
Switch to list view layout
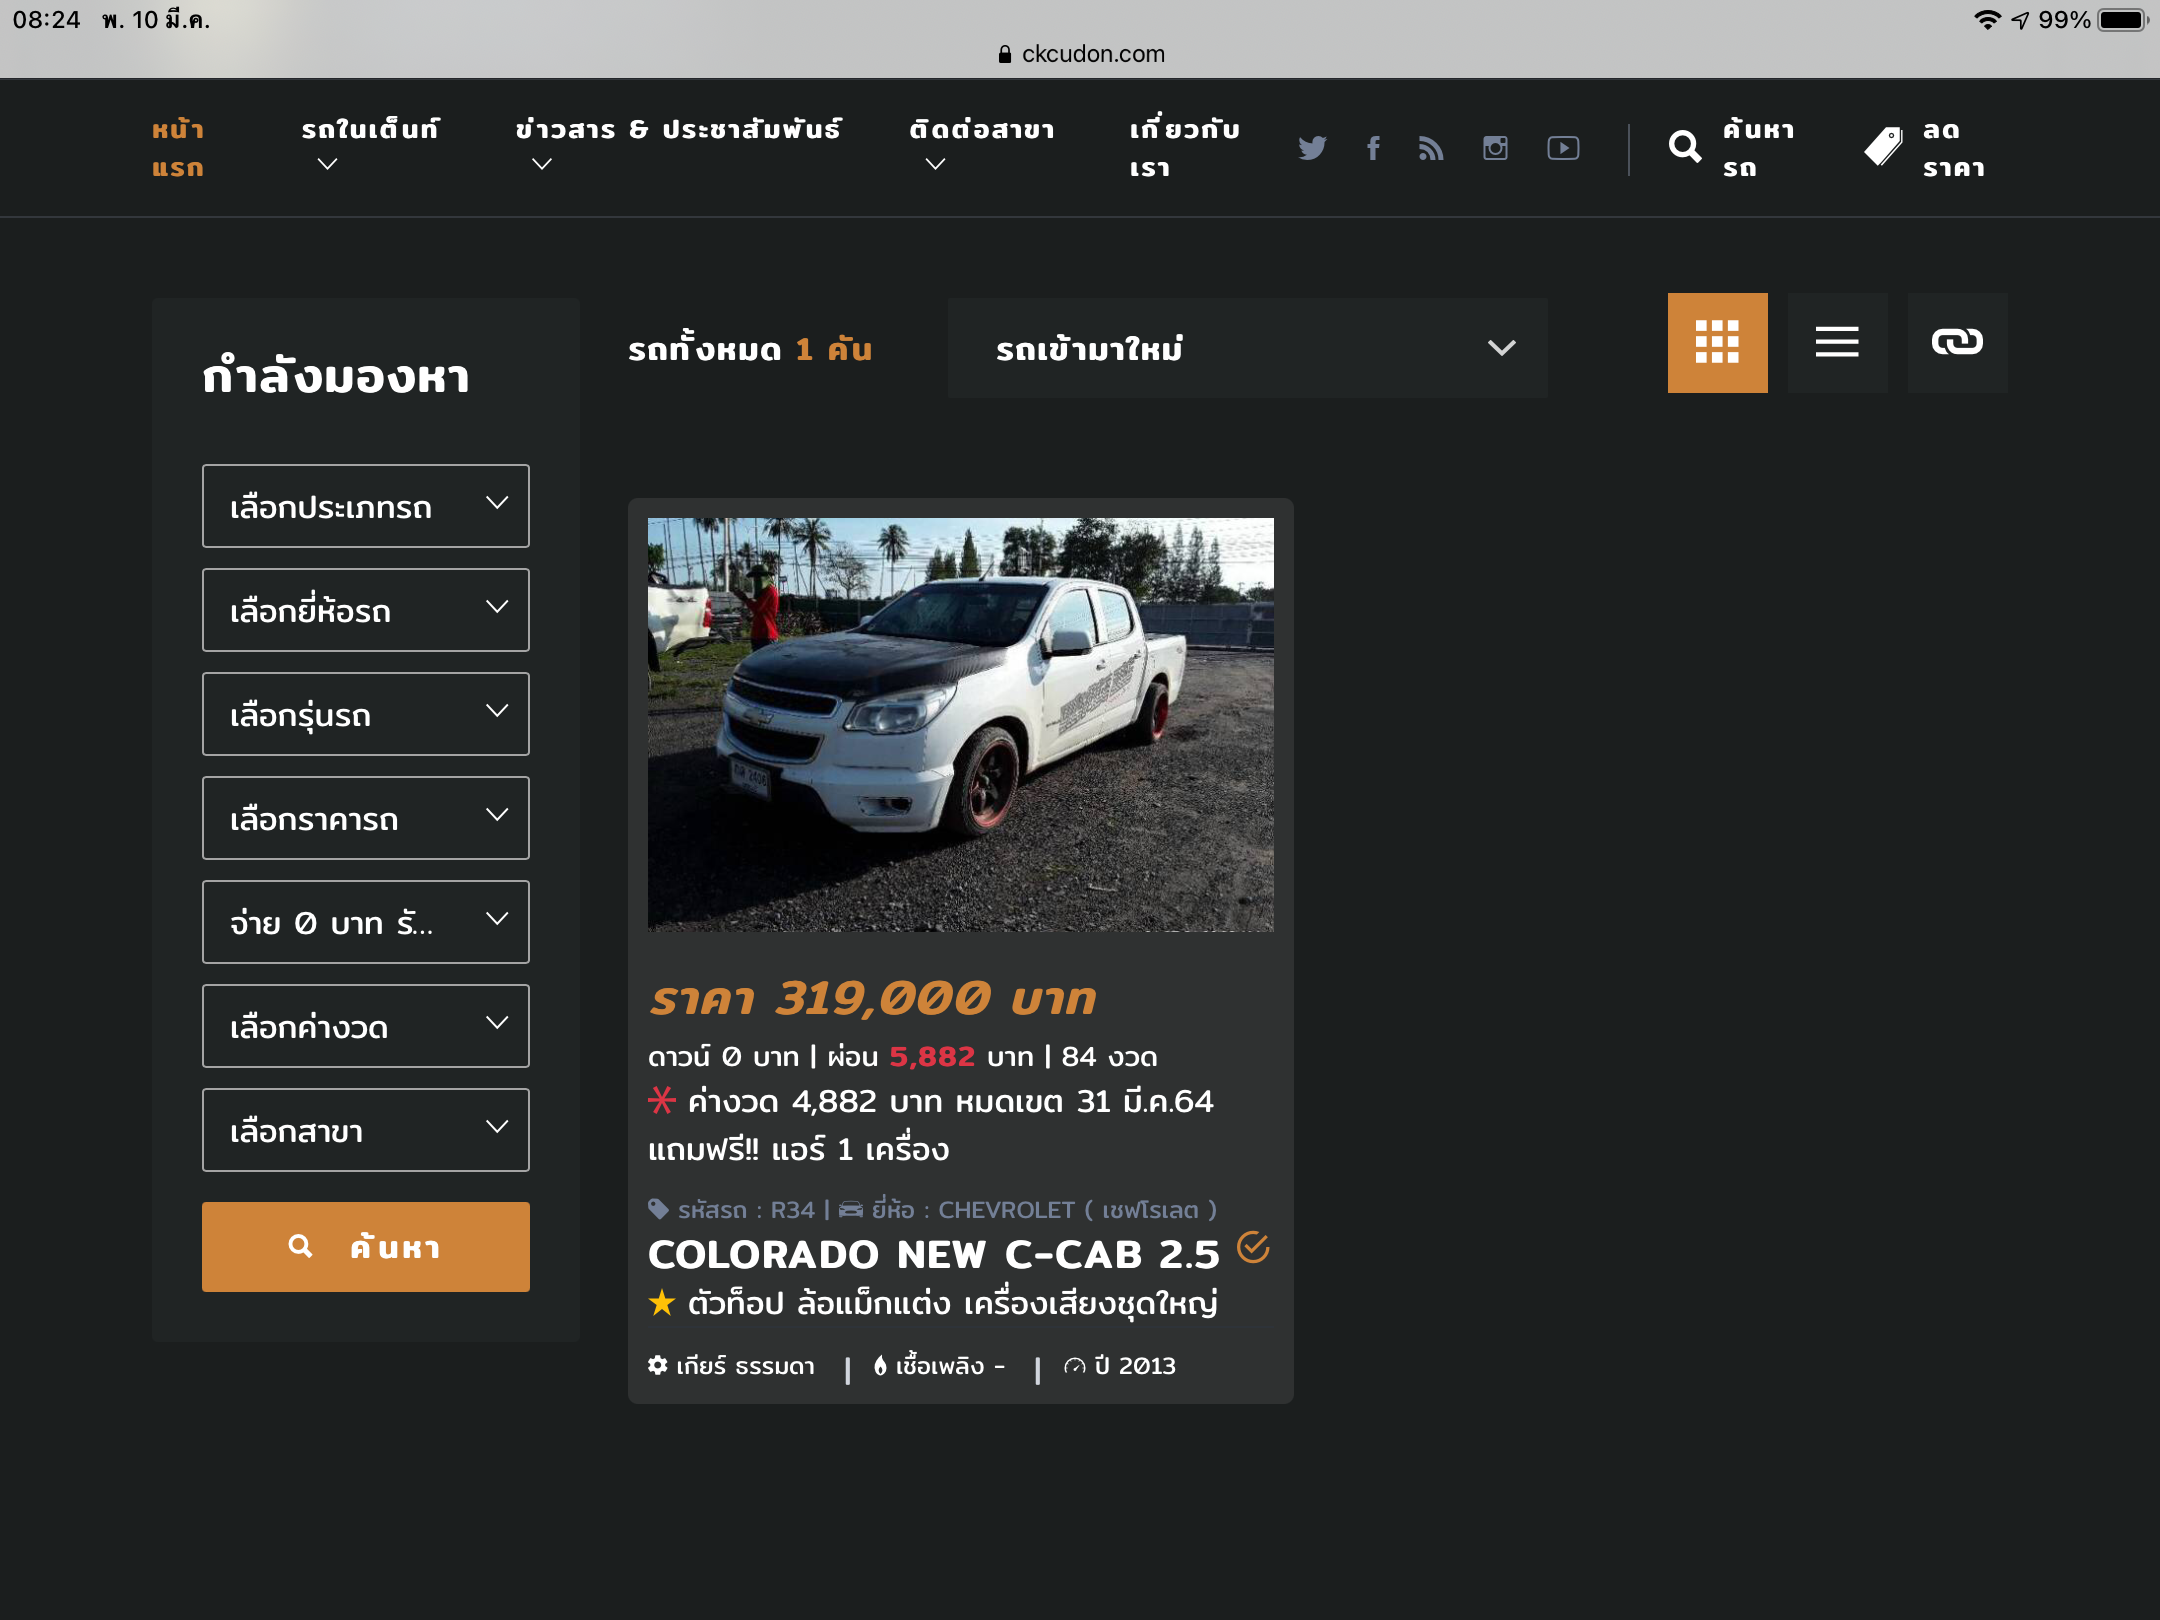click(1837, 342)
